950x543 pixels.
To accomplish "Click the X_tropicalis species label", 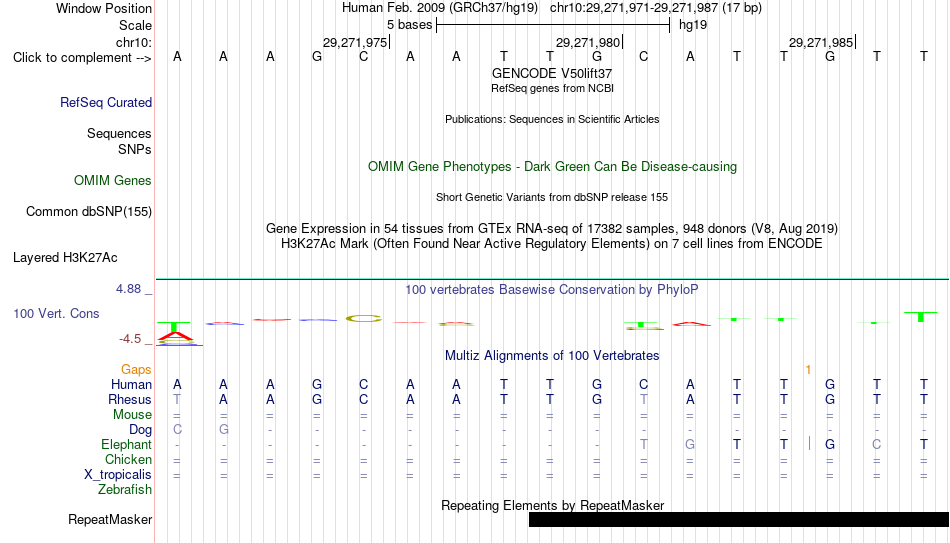I will 118,475.
